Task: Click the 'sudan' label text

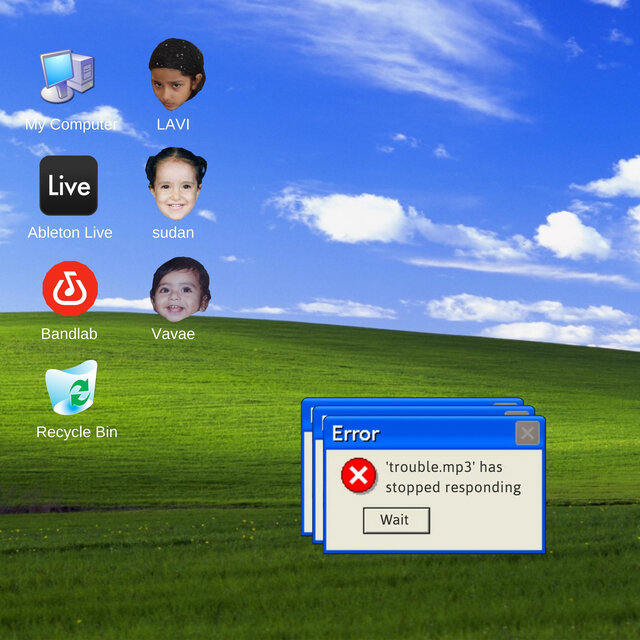Action: [173, 233]
